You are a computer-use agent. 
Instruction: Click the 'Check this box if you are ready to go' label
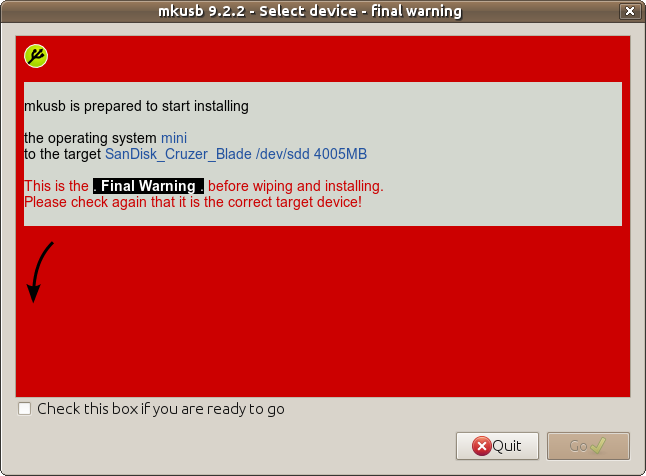tap(161, 409)
